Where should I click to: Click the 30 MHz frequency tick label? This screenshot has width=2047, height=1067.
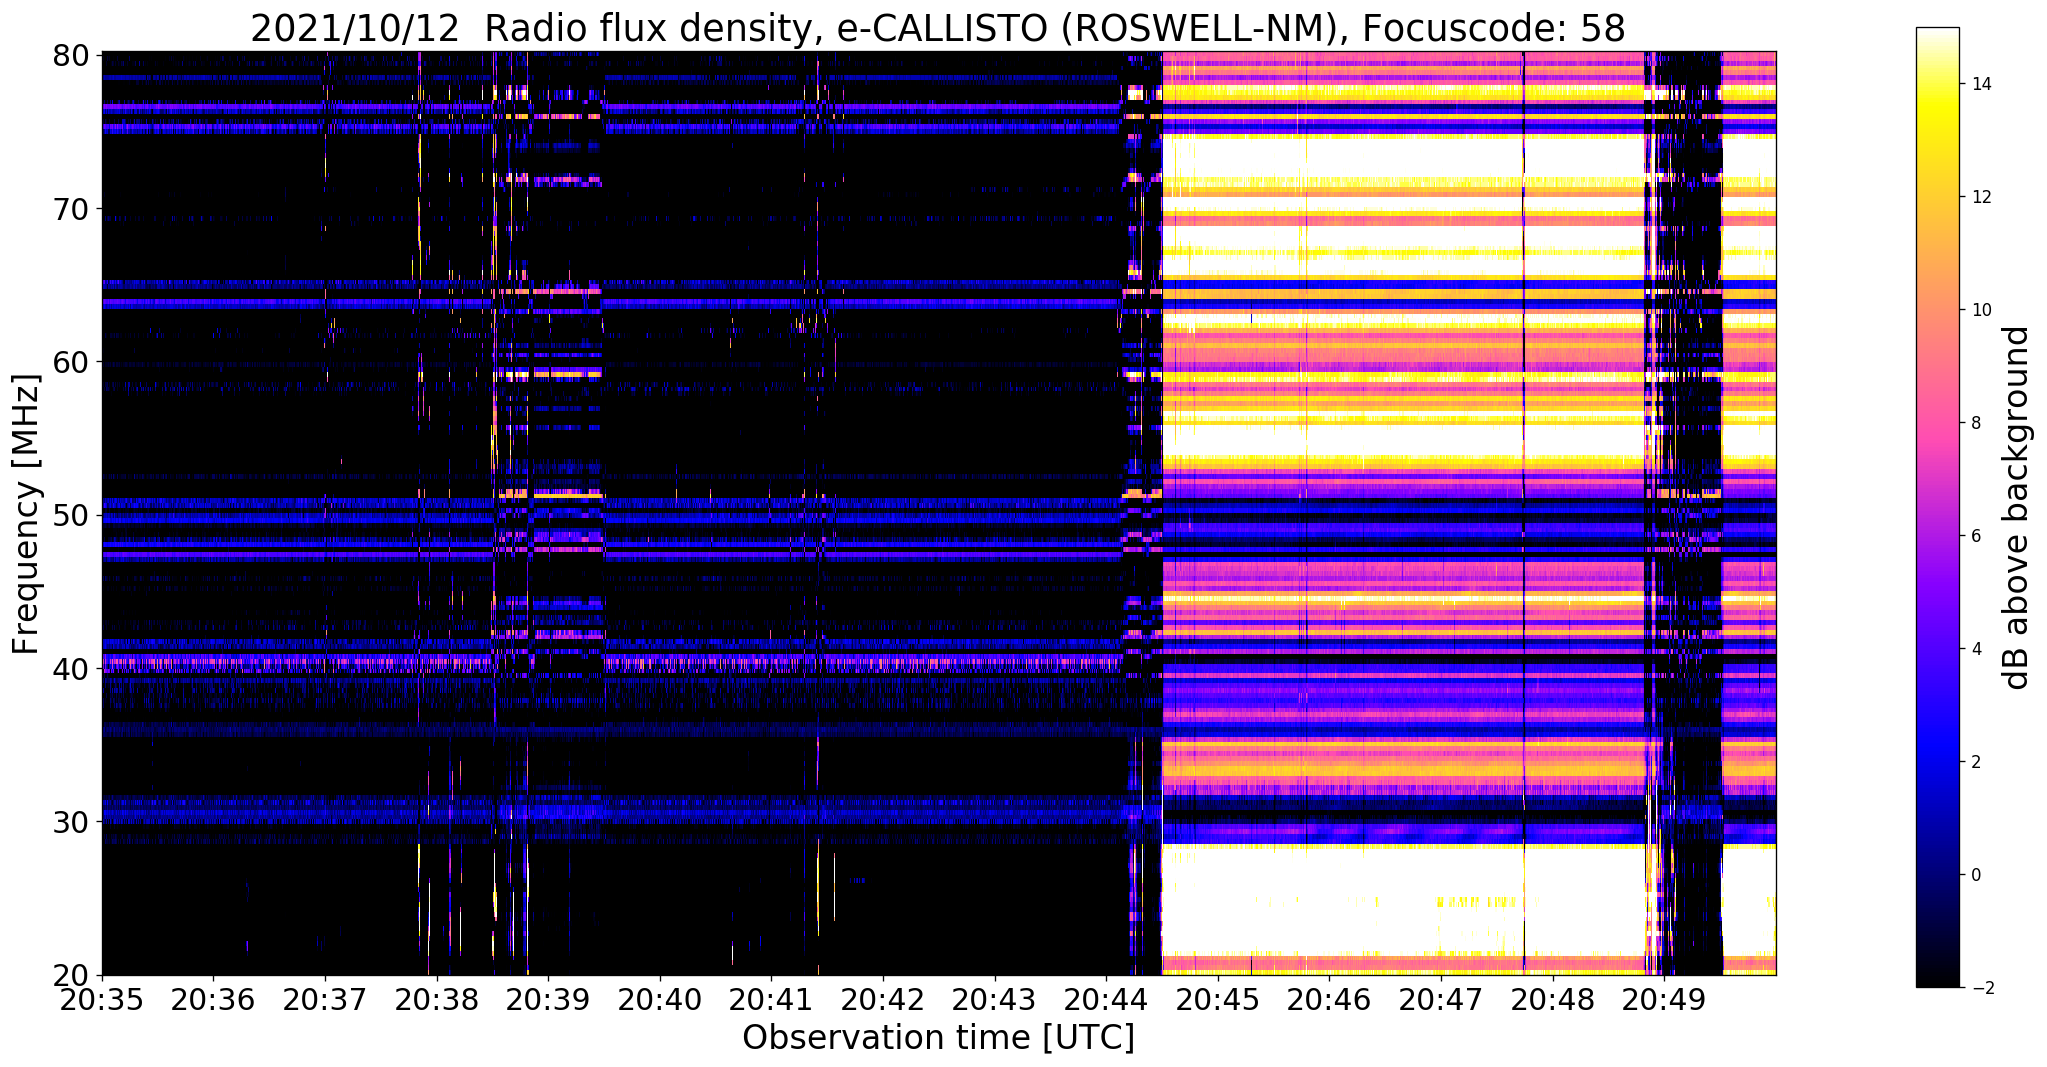tap(70, 822)
